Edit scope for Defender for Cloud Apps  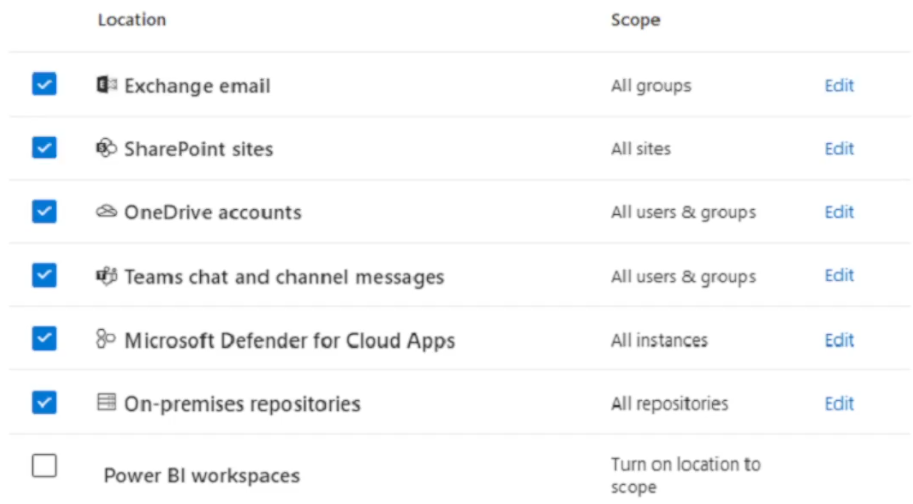pyautogui.click(x=838, y=340)
